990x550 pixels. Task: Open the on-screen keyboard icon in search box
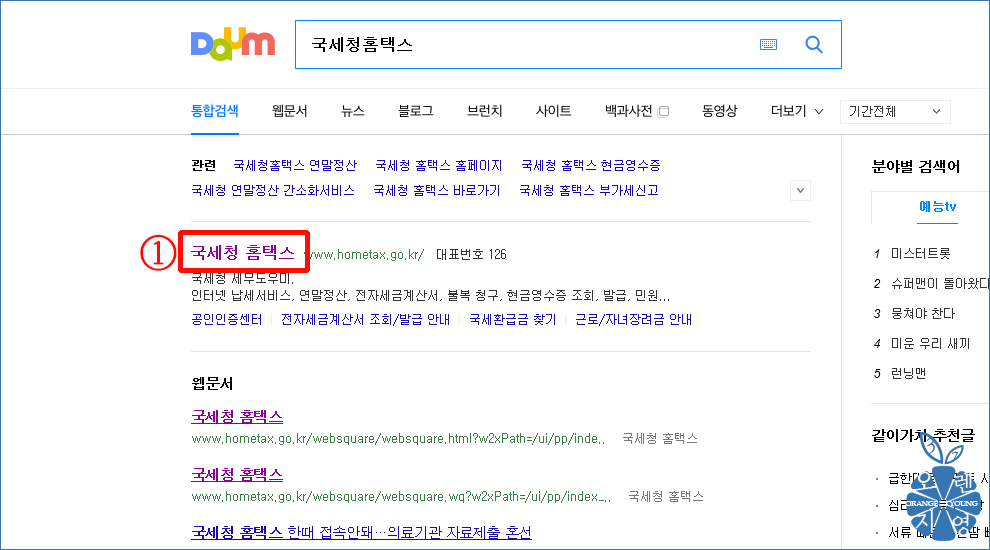coord(768,44)
